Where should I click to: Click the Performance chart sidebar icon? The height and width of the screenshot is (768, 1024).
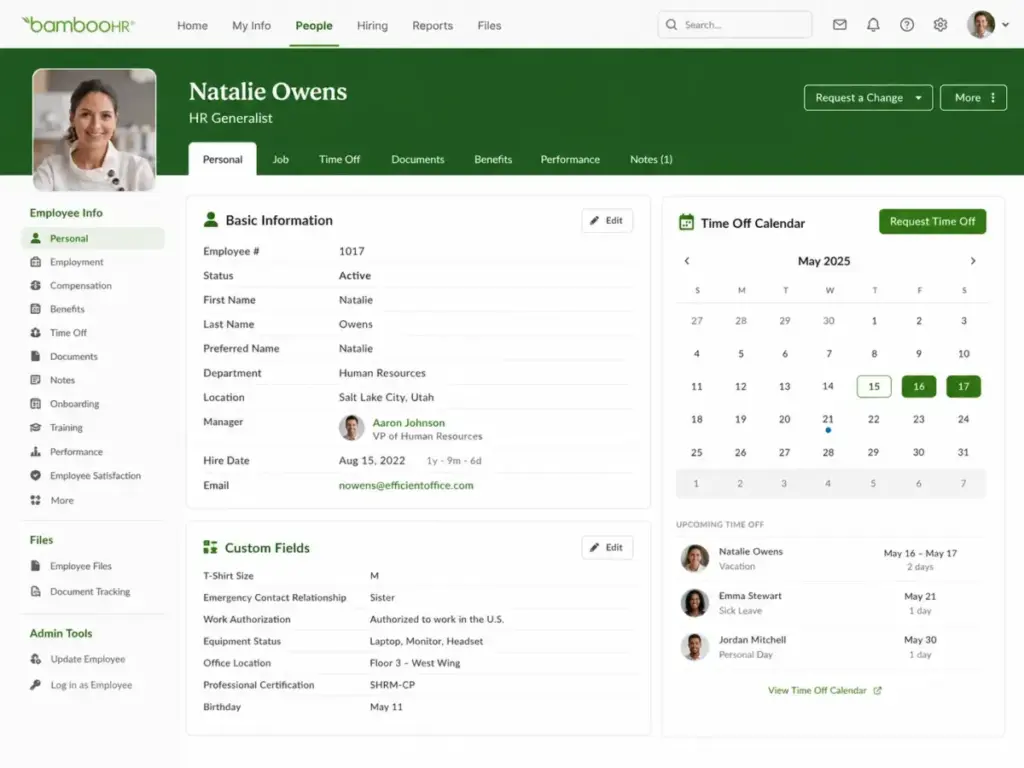point(35,451)
